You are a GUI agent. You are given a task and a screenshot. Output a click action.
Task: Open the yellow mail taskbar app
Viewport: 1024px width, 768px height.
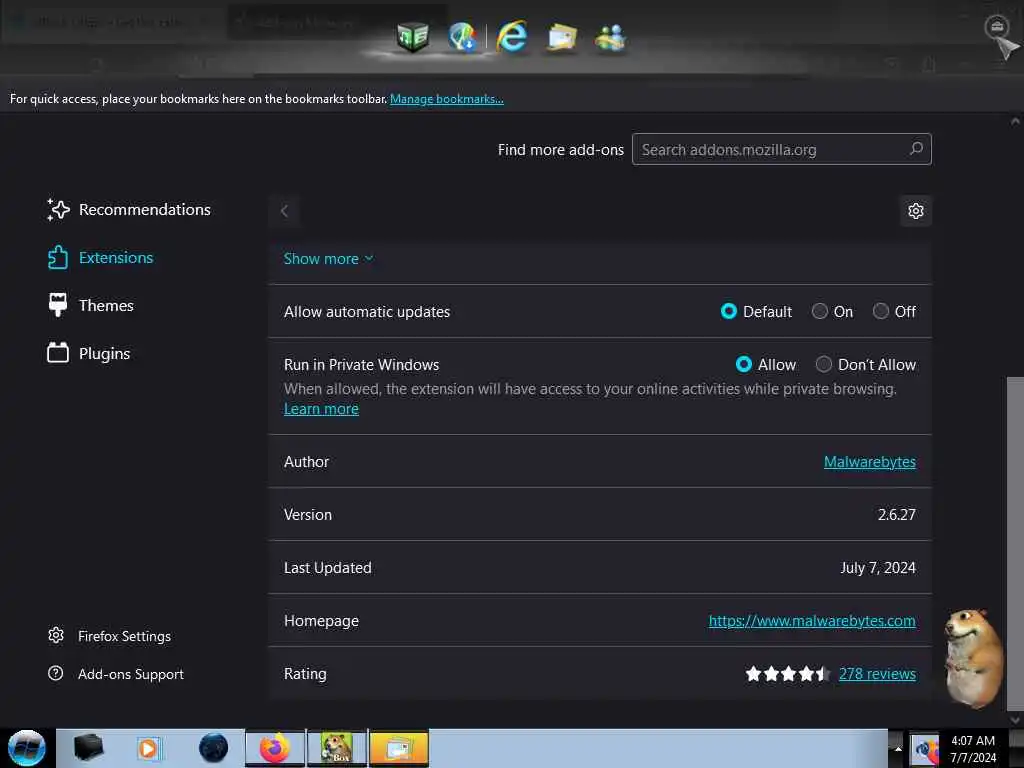coord(399,748)
